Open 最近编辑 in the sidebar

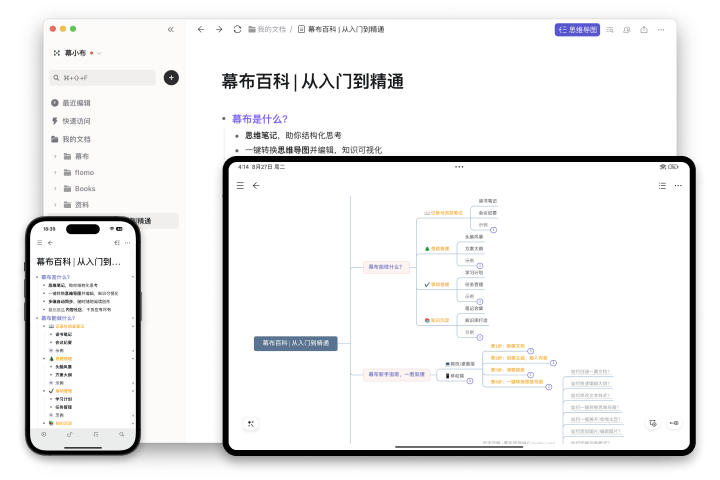[76, 103]
